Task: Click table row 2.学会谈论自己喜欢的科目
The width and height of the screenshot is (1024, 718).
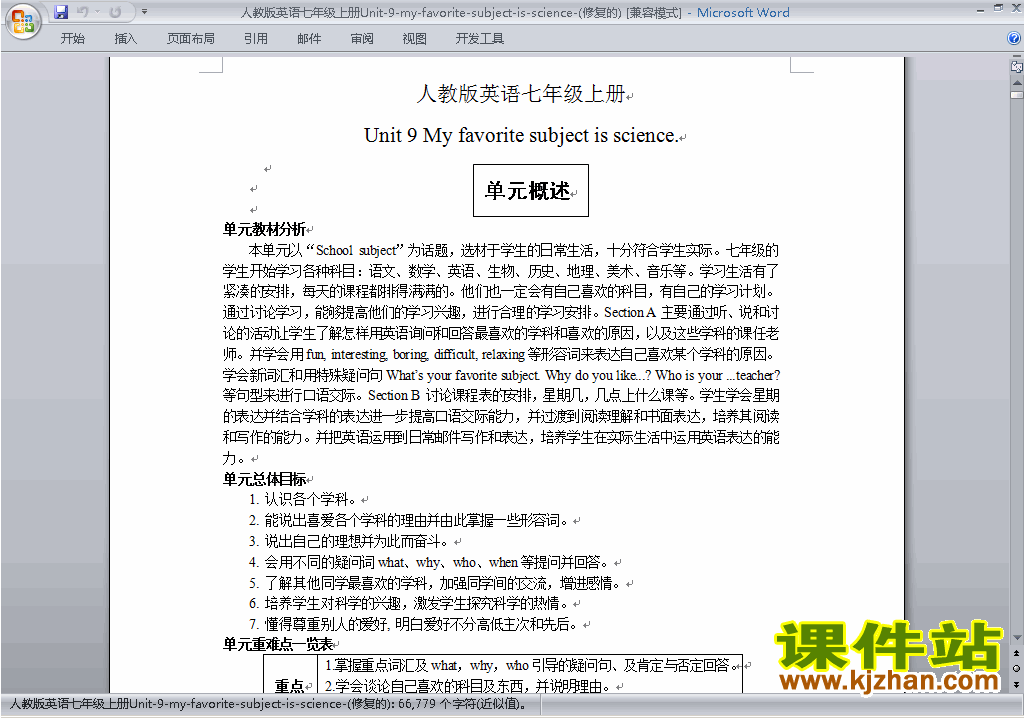Action: pos(468,686)
